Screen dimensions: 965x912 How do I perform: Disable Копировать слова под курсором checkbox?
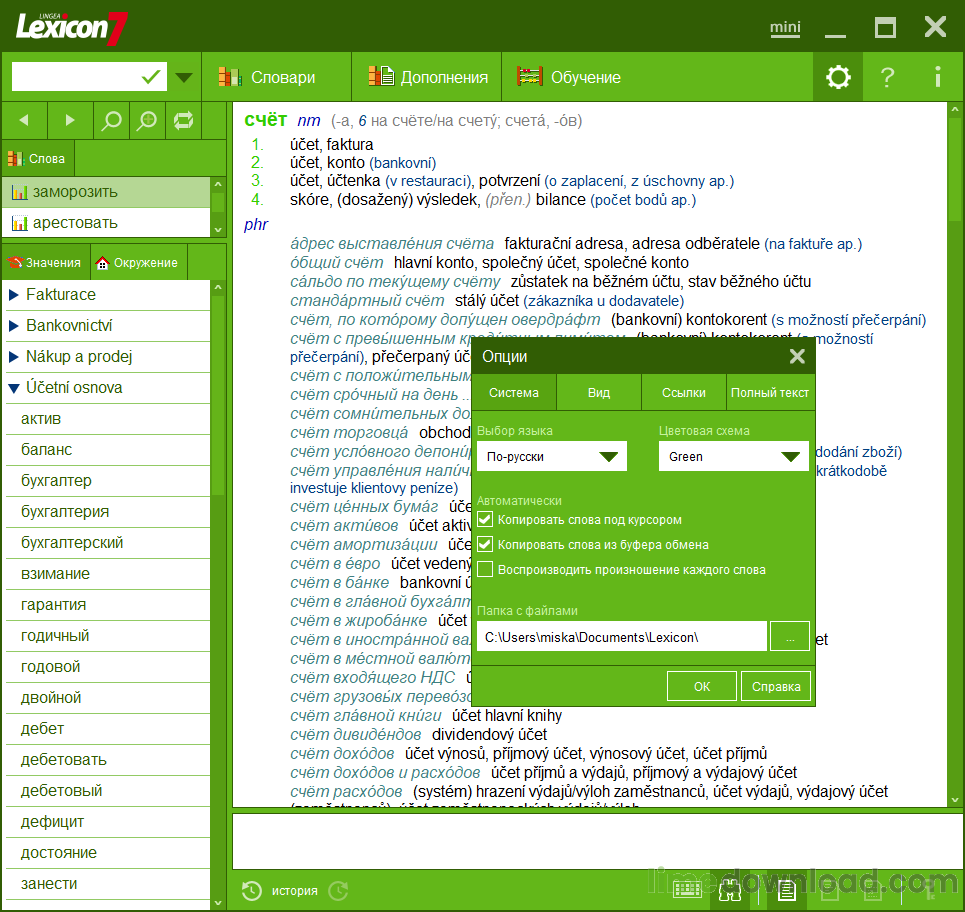point(486,520)
